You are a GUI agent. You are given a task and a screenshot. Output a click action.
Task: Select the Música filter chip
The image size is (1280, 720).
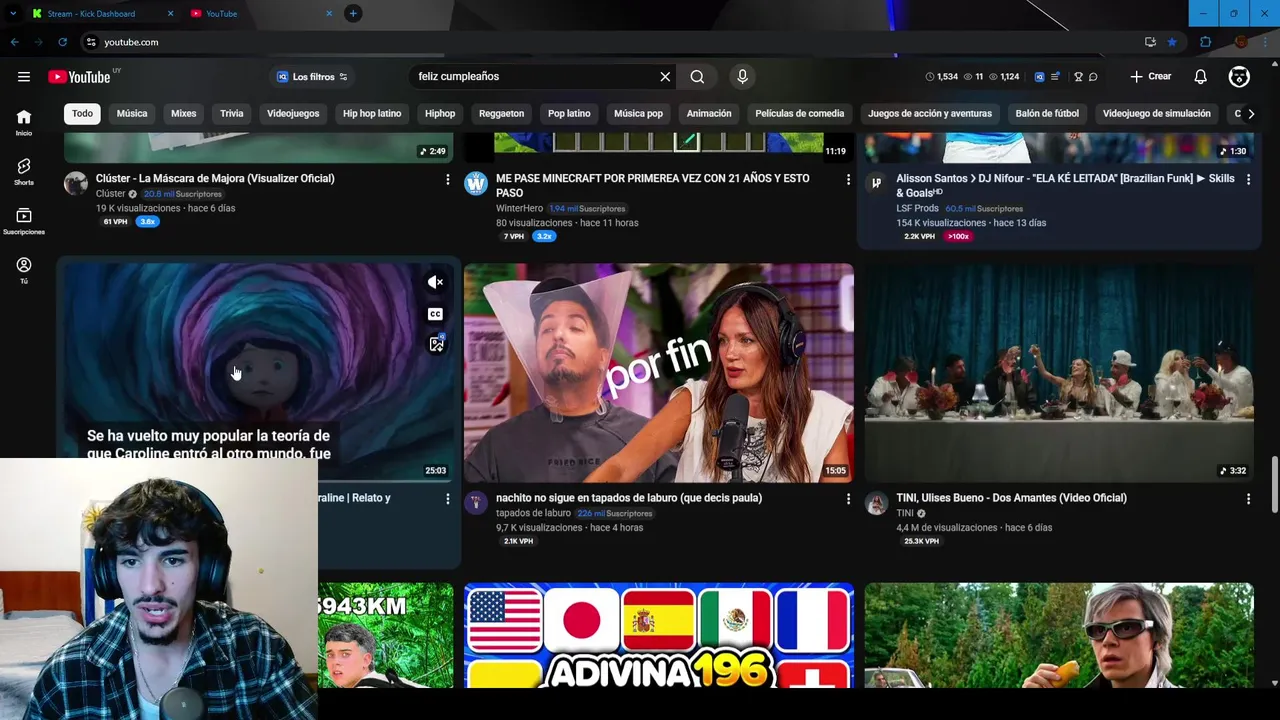pos(131,113)
